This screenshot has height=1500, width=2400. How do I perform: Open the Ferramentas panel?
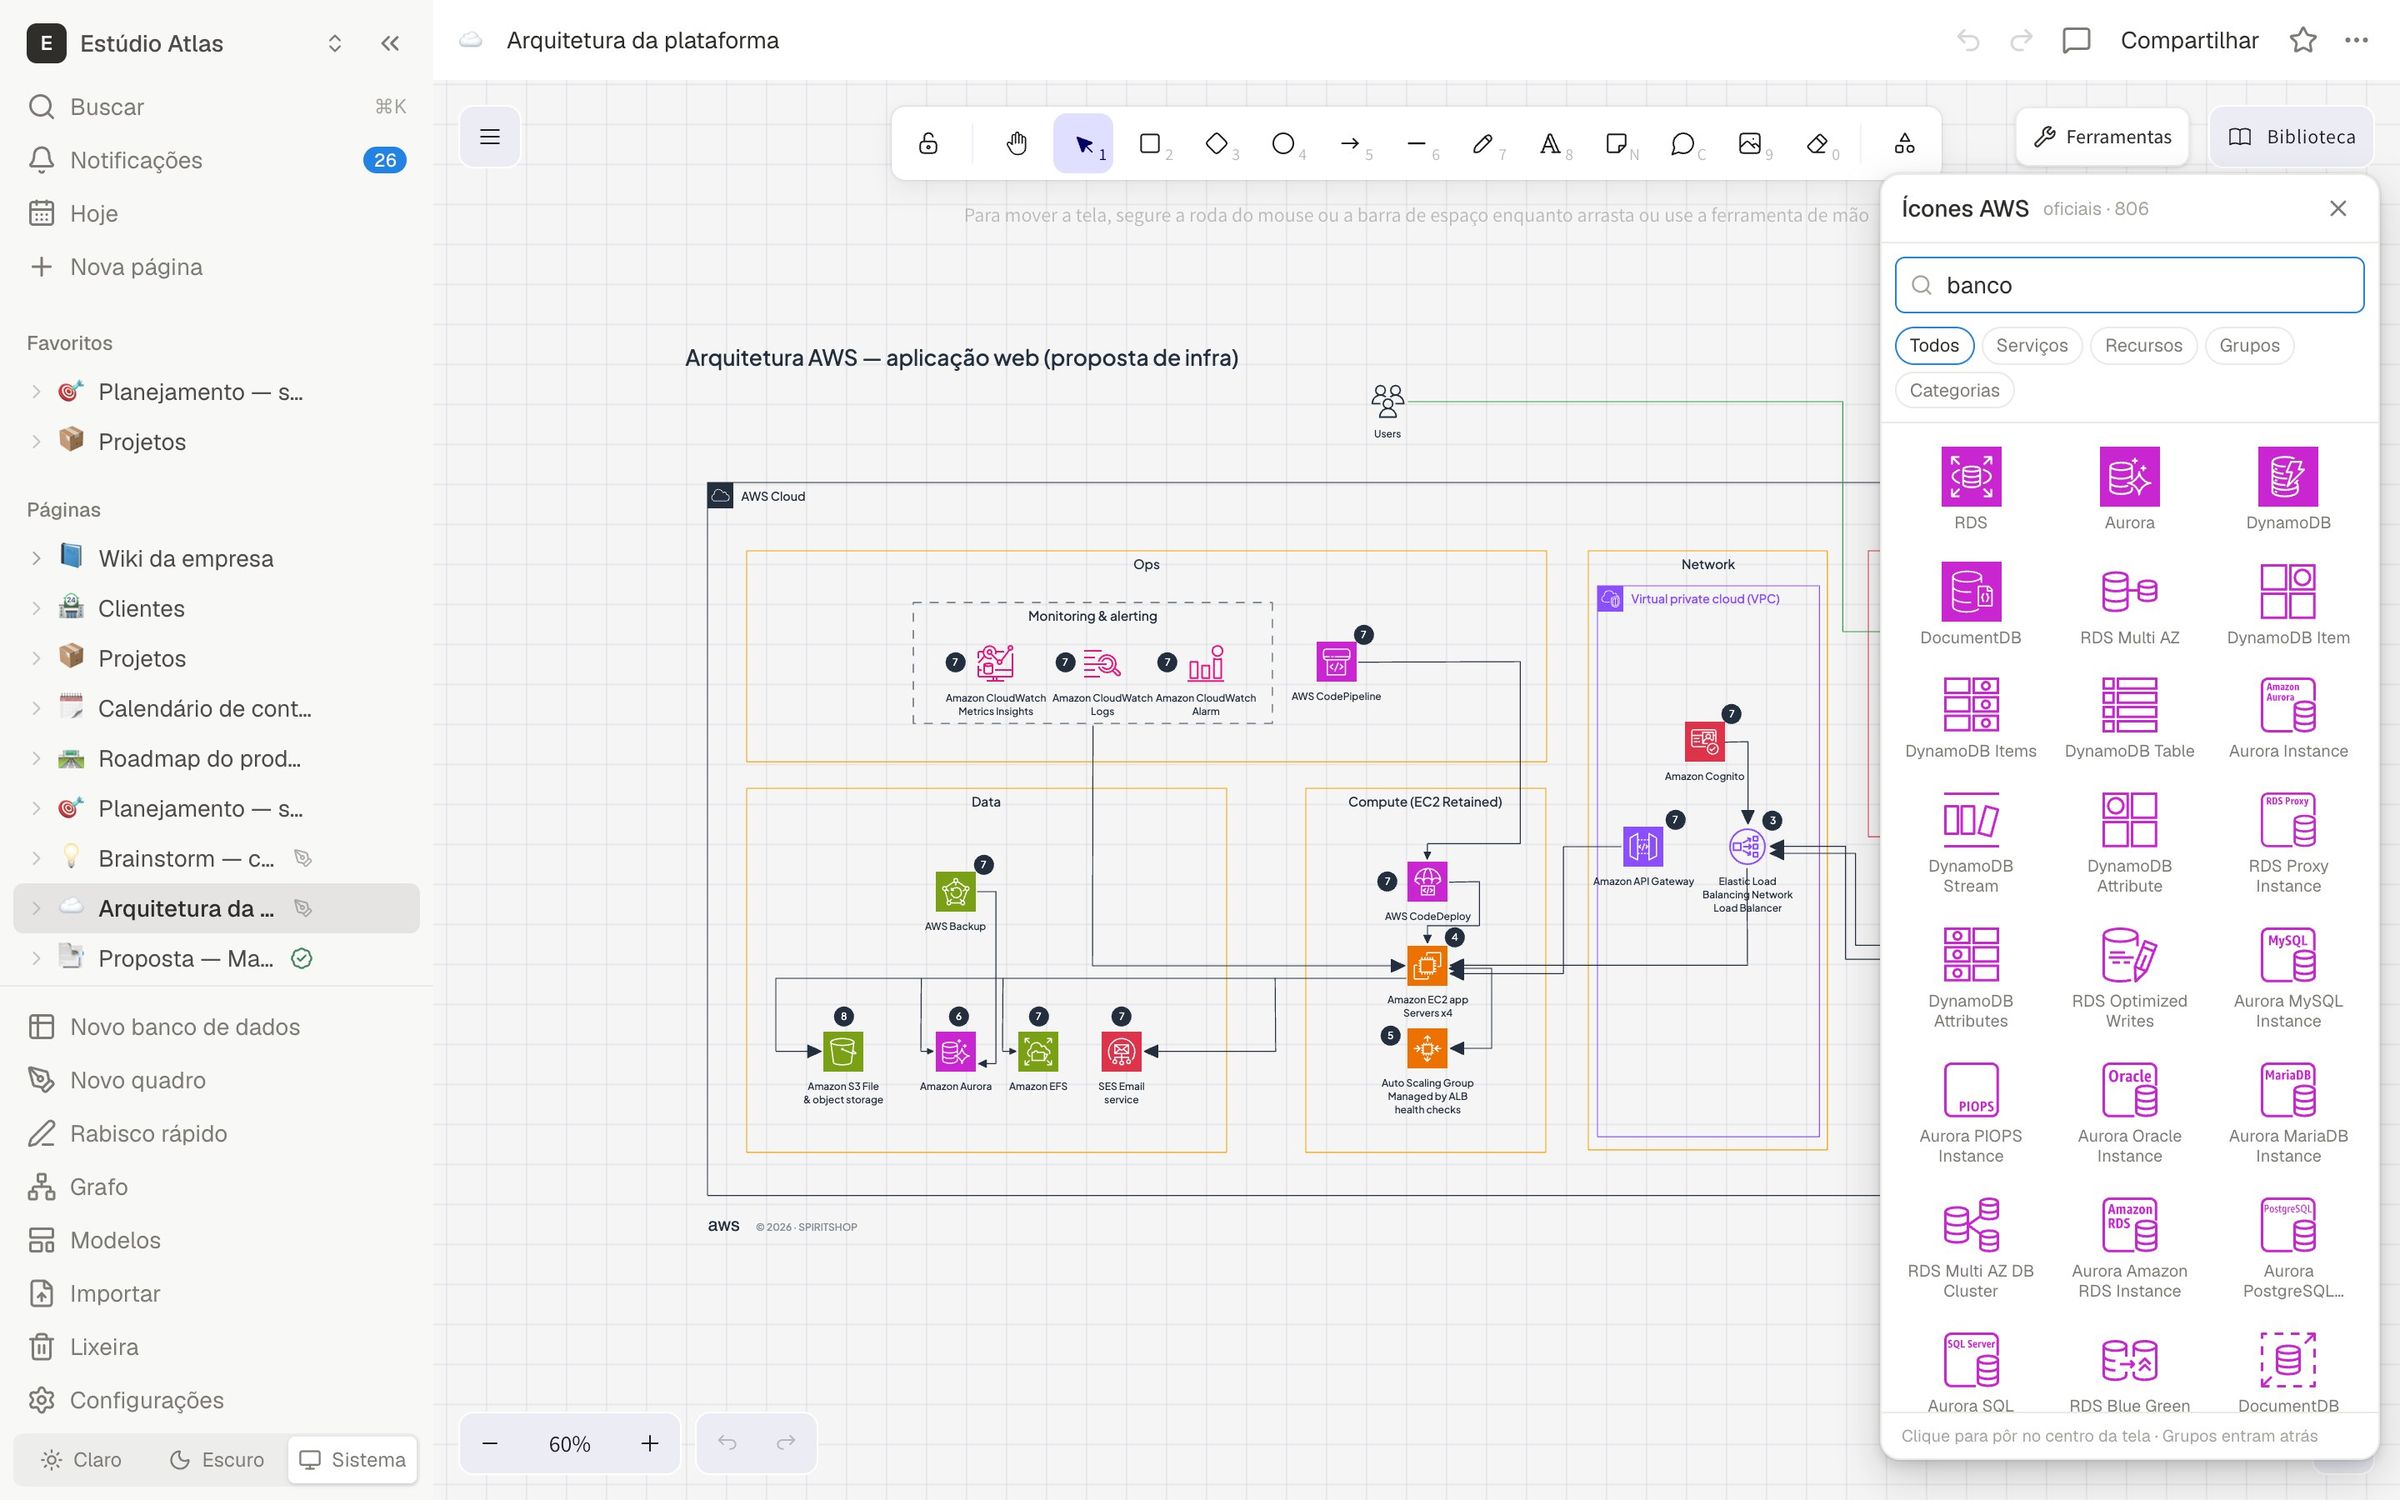click(x=2102, y=137)
